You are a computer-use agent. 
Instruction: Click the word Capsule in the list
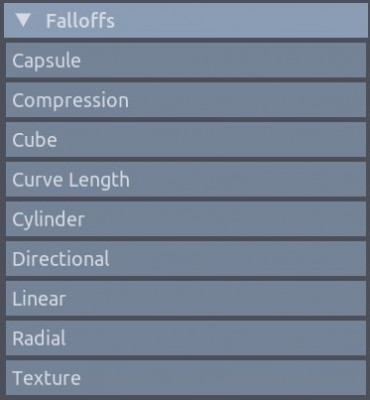point(46,61)
